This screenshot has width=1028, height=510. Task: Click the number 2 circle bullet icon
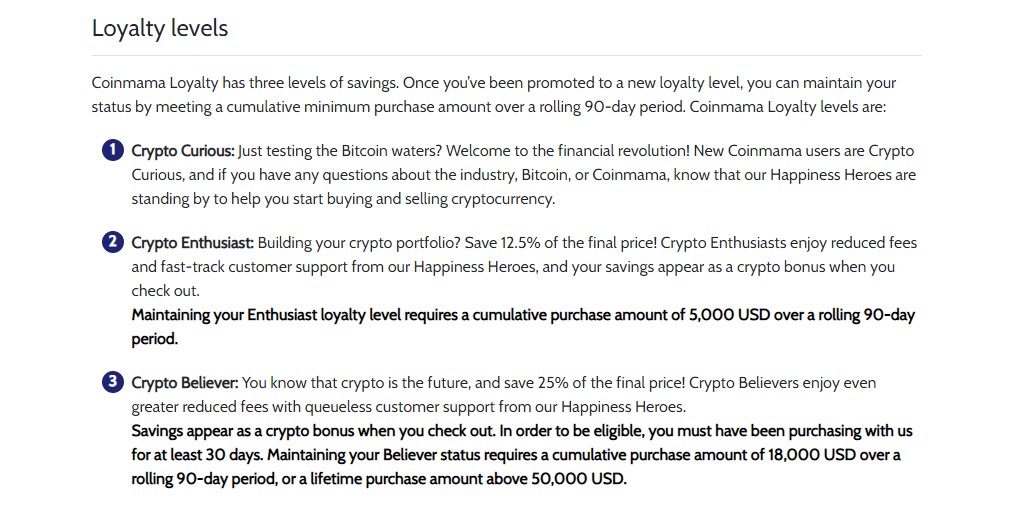click(x=113, y=242)
